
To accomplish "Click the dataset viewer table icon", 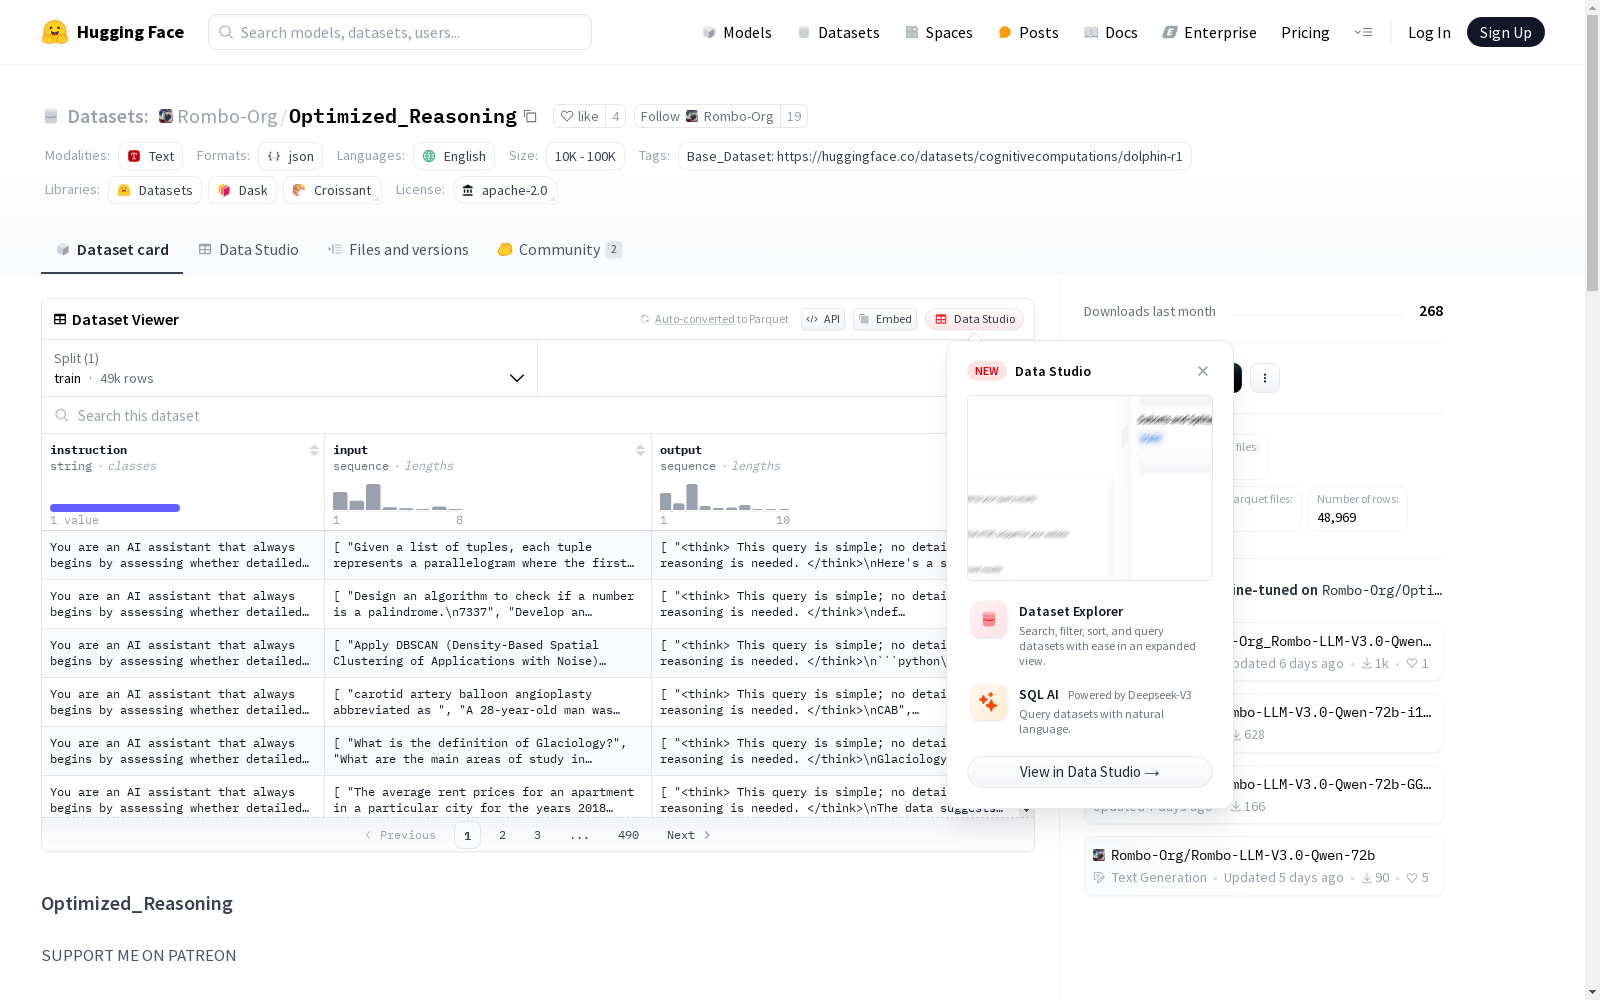I will (x=60, y=319).
